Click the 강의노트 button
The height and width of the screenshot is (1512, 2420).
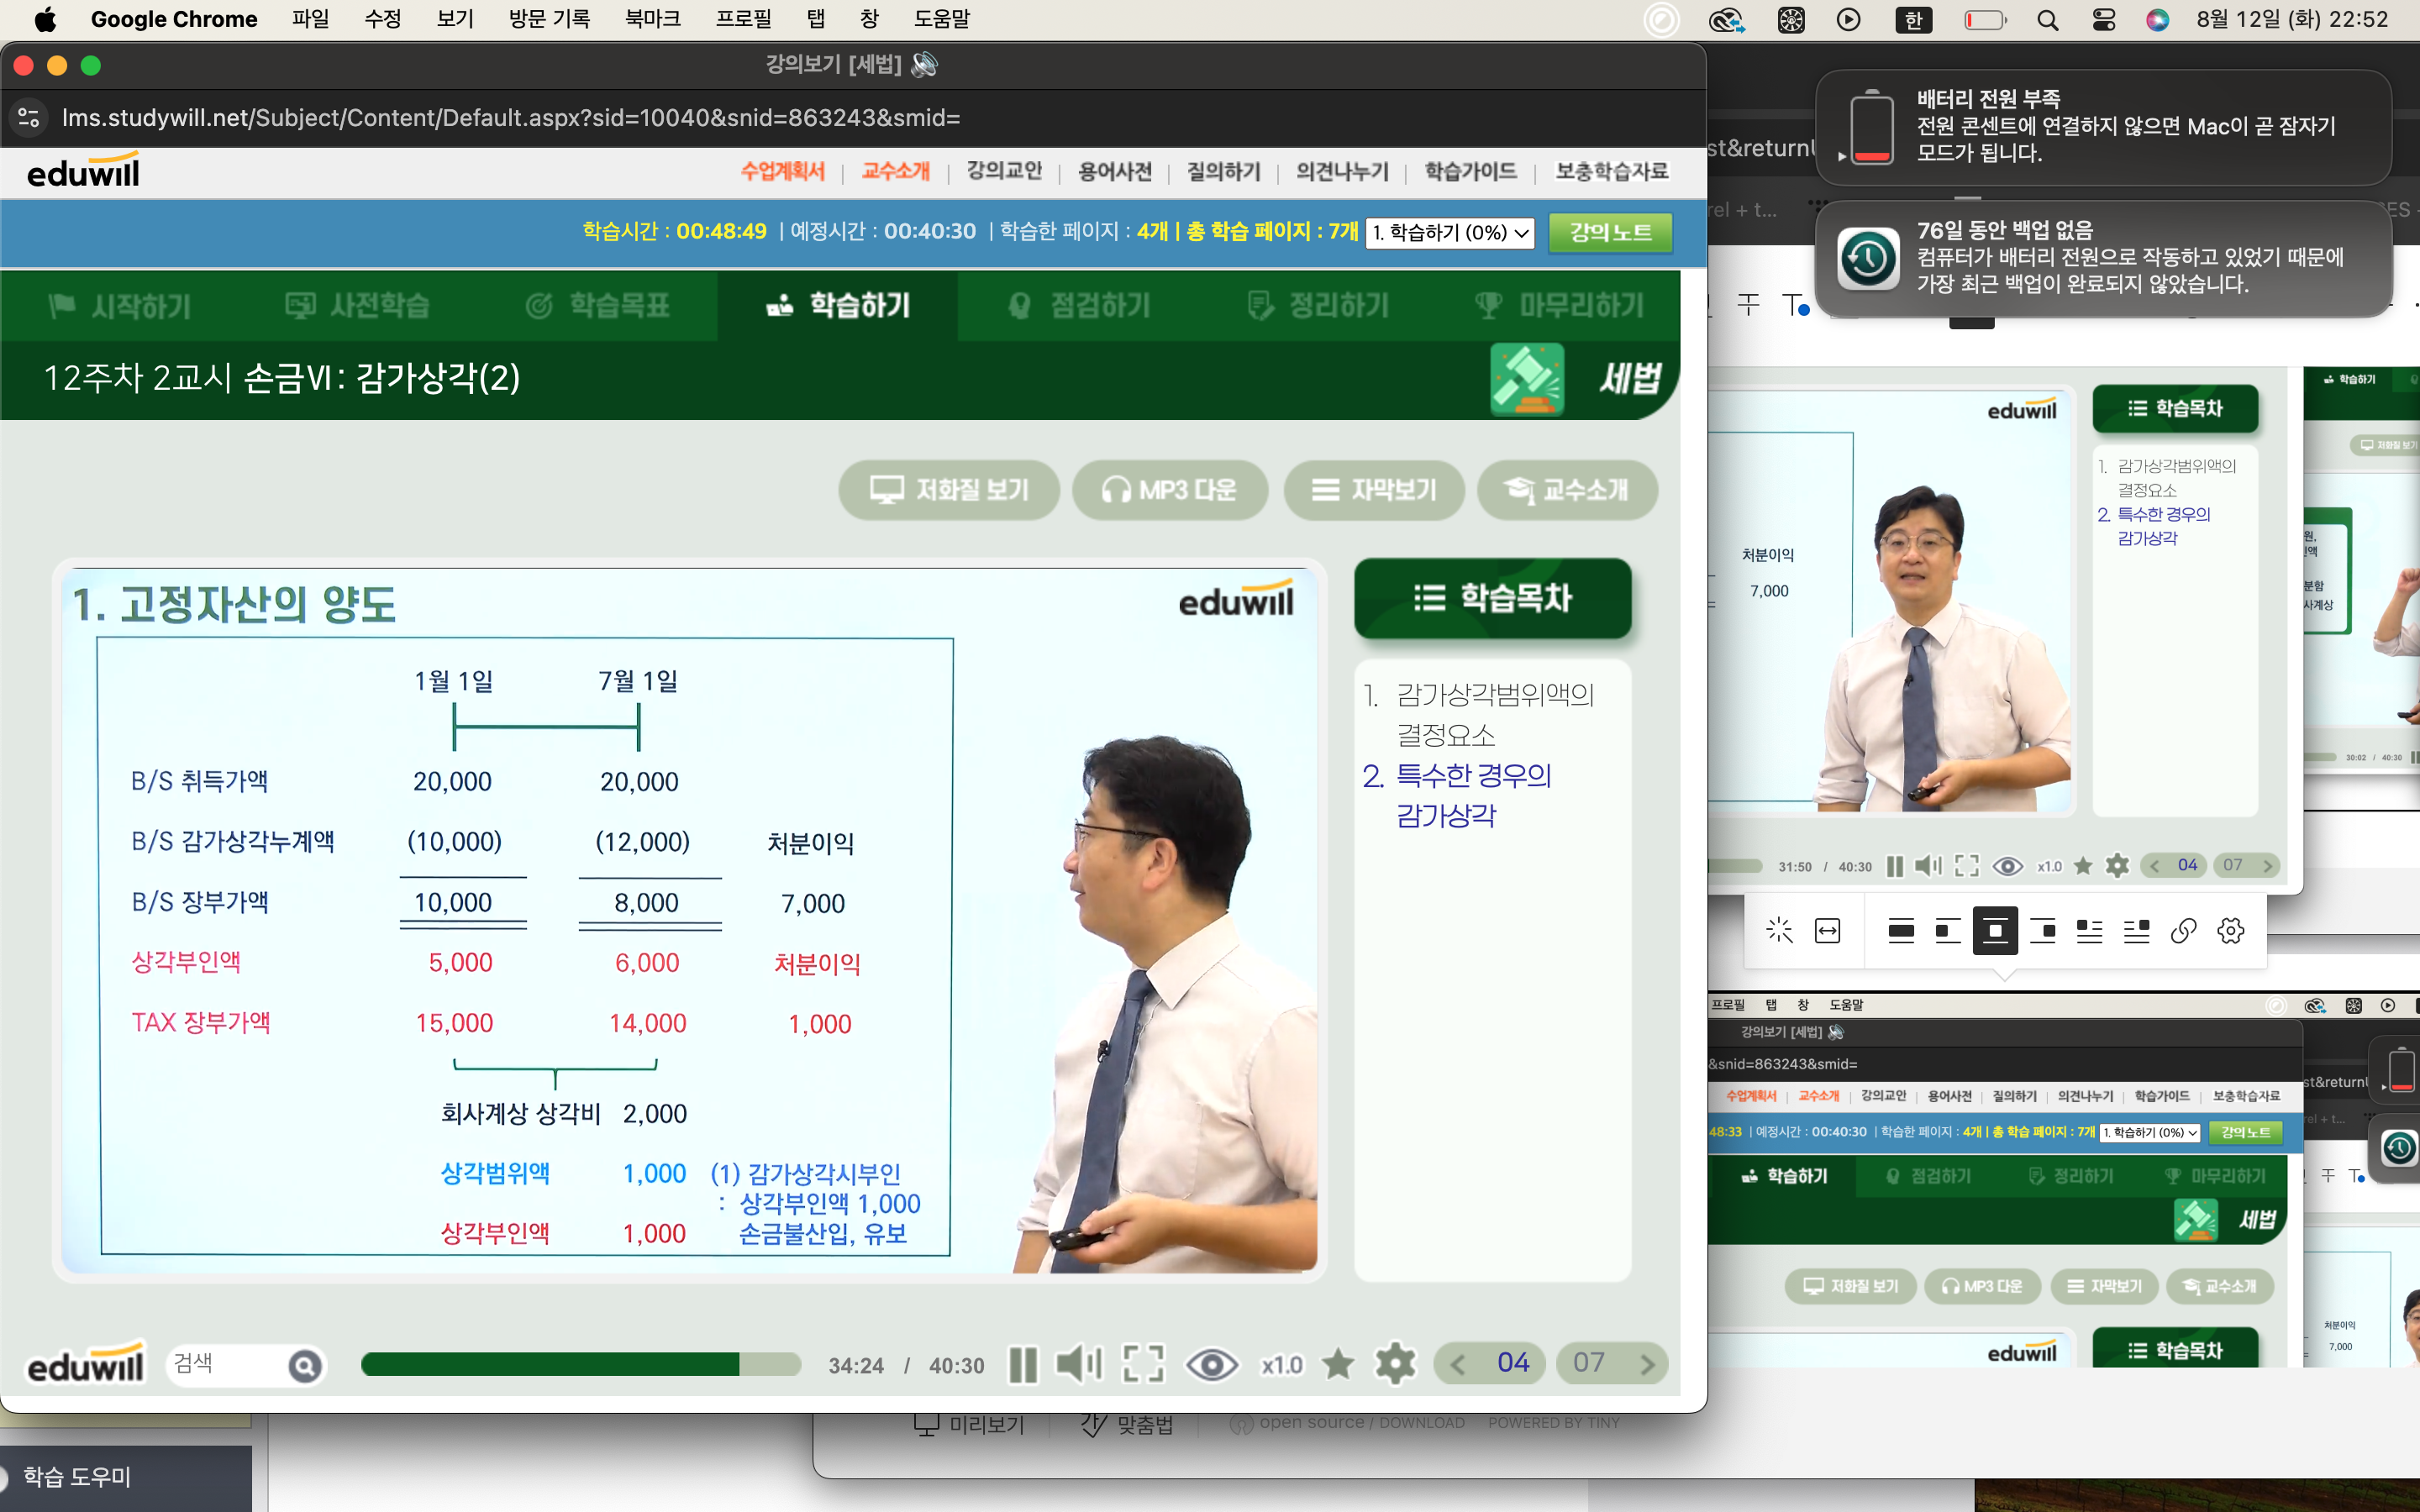click(x=1610, y=233)
